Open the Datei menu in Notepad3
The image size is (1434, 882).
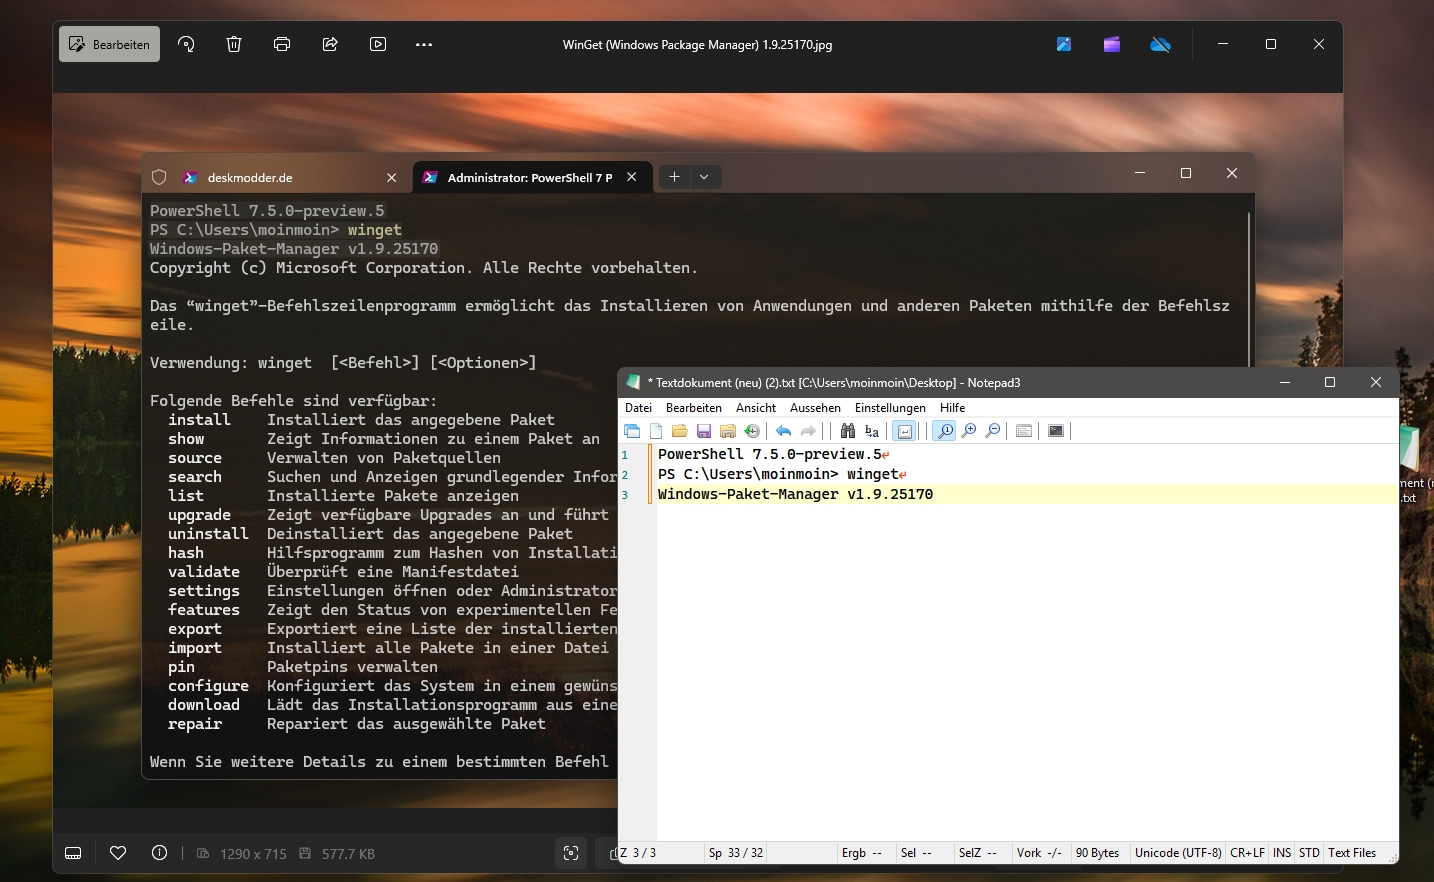coord(638,408)
